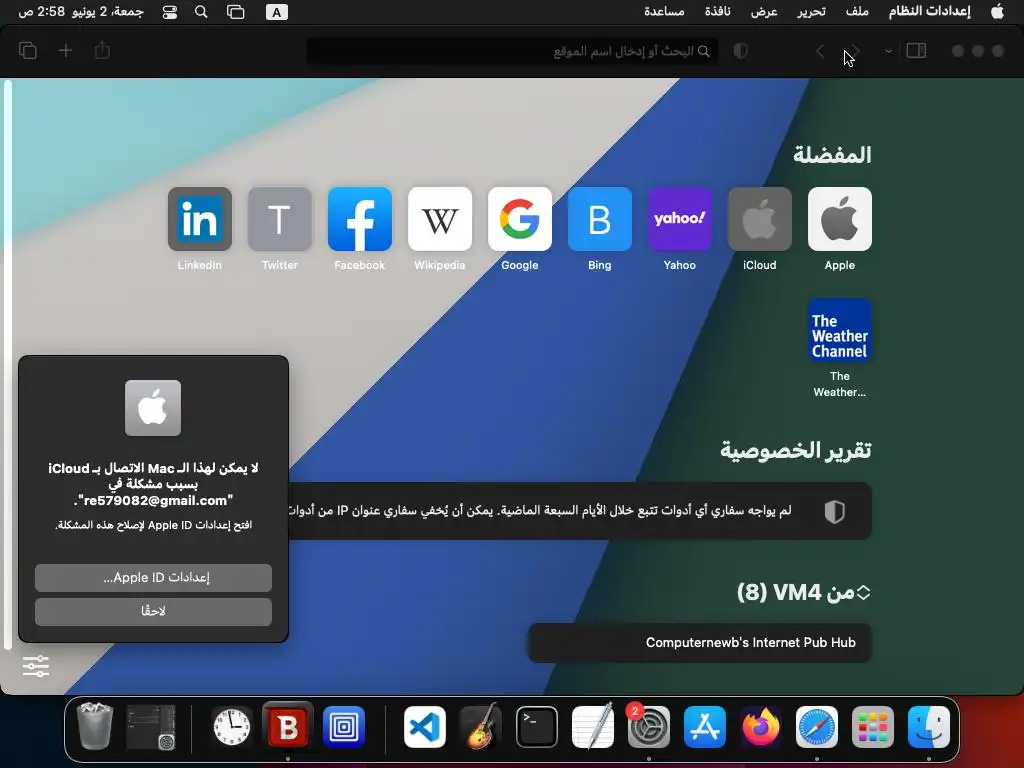Open the تحرير (Edit) menu
The height and width of the screenshot is (768, 1024).
tap(811, 12)
